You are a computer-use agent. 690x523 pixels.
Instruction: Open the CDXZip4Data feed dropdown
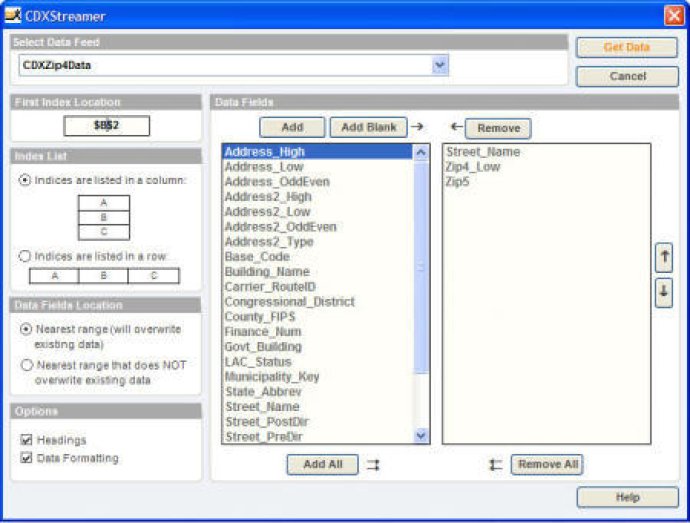point(440,65)
